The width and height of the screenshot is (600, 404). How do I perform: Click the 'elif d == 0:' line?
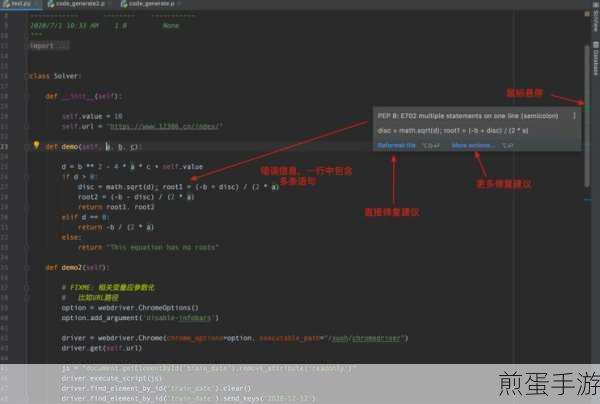pos(85,217)
